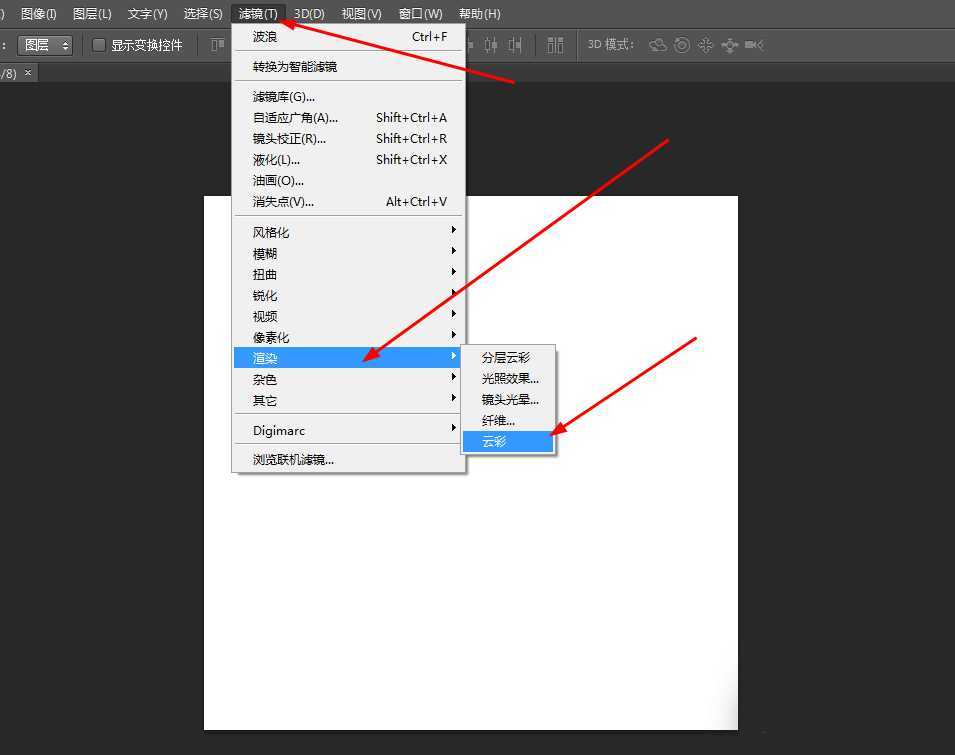Open the 视图 menu
The width and height of the screenshot is (955, 755).
click(x=360, y=13)
